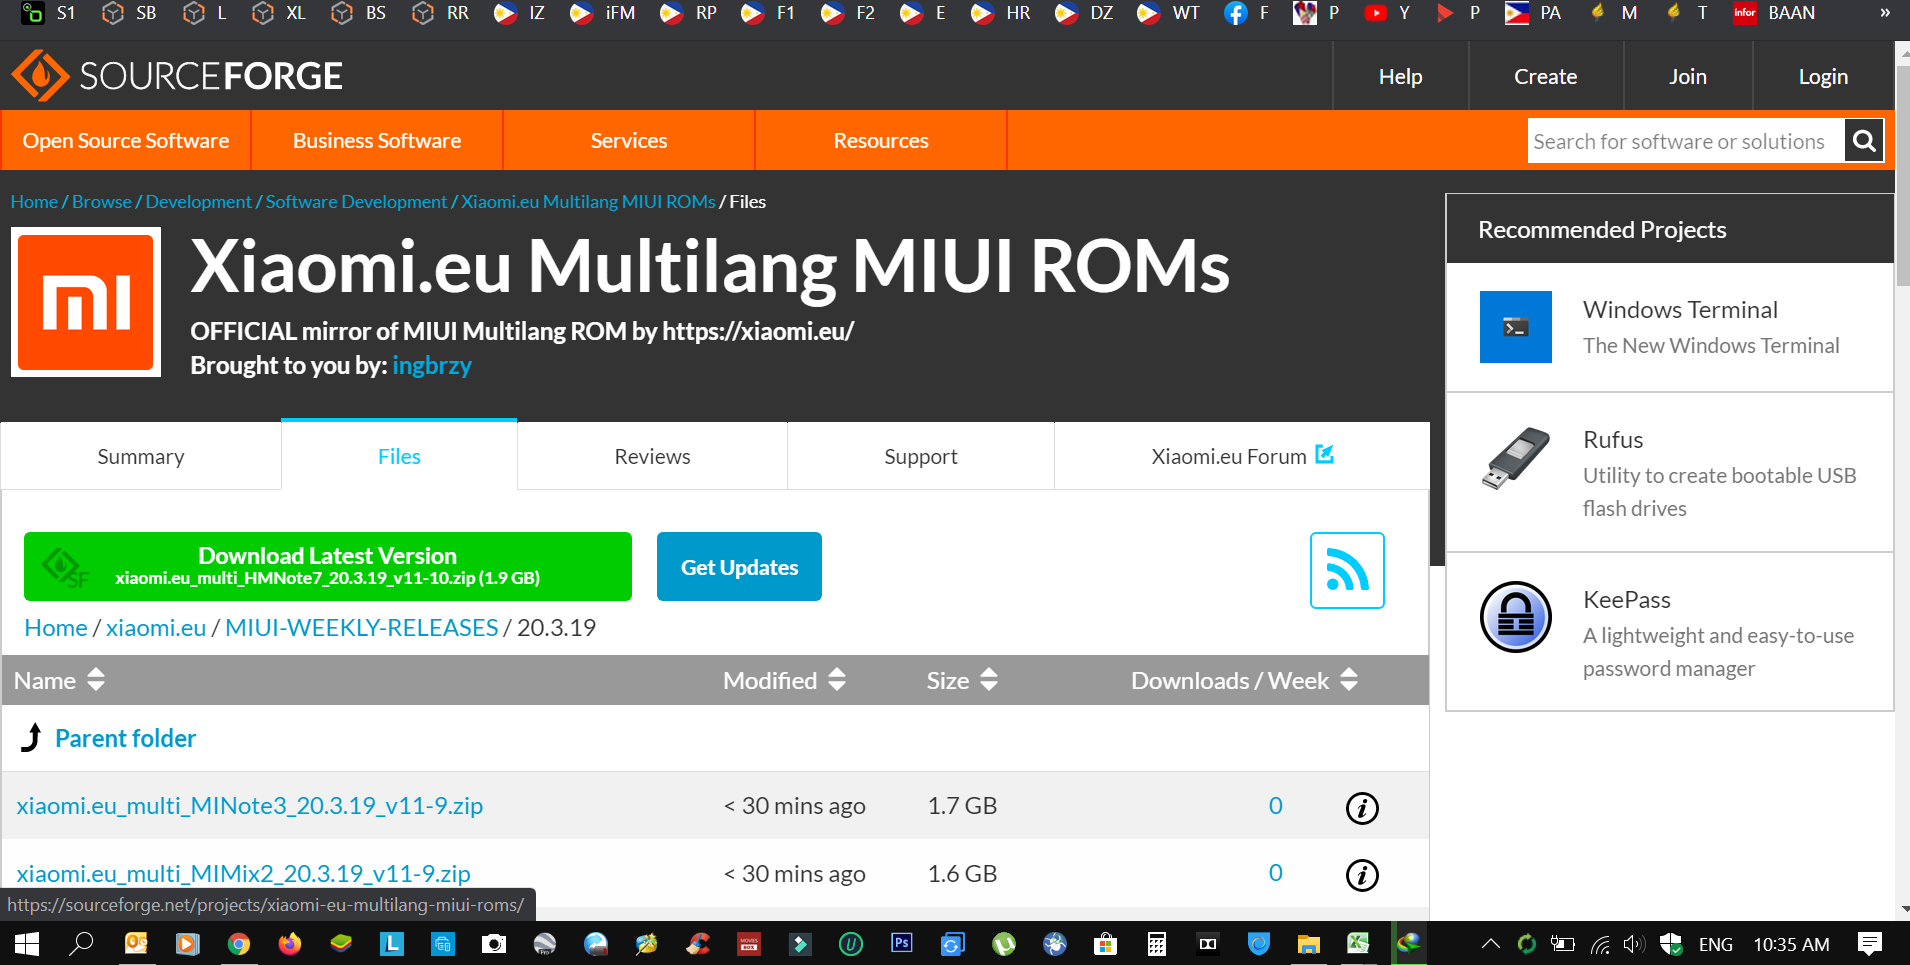The image size is (1910, 965).
Task: Open the Windows Terminal recommended project
Action: coord(1680,309)
